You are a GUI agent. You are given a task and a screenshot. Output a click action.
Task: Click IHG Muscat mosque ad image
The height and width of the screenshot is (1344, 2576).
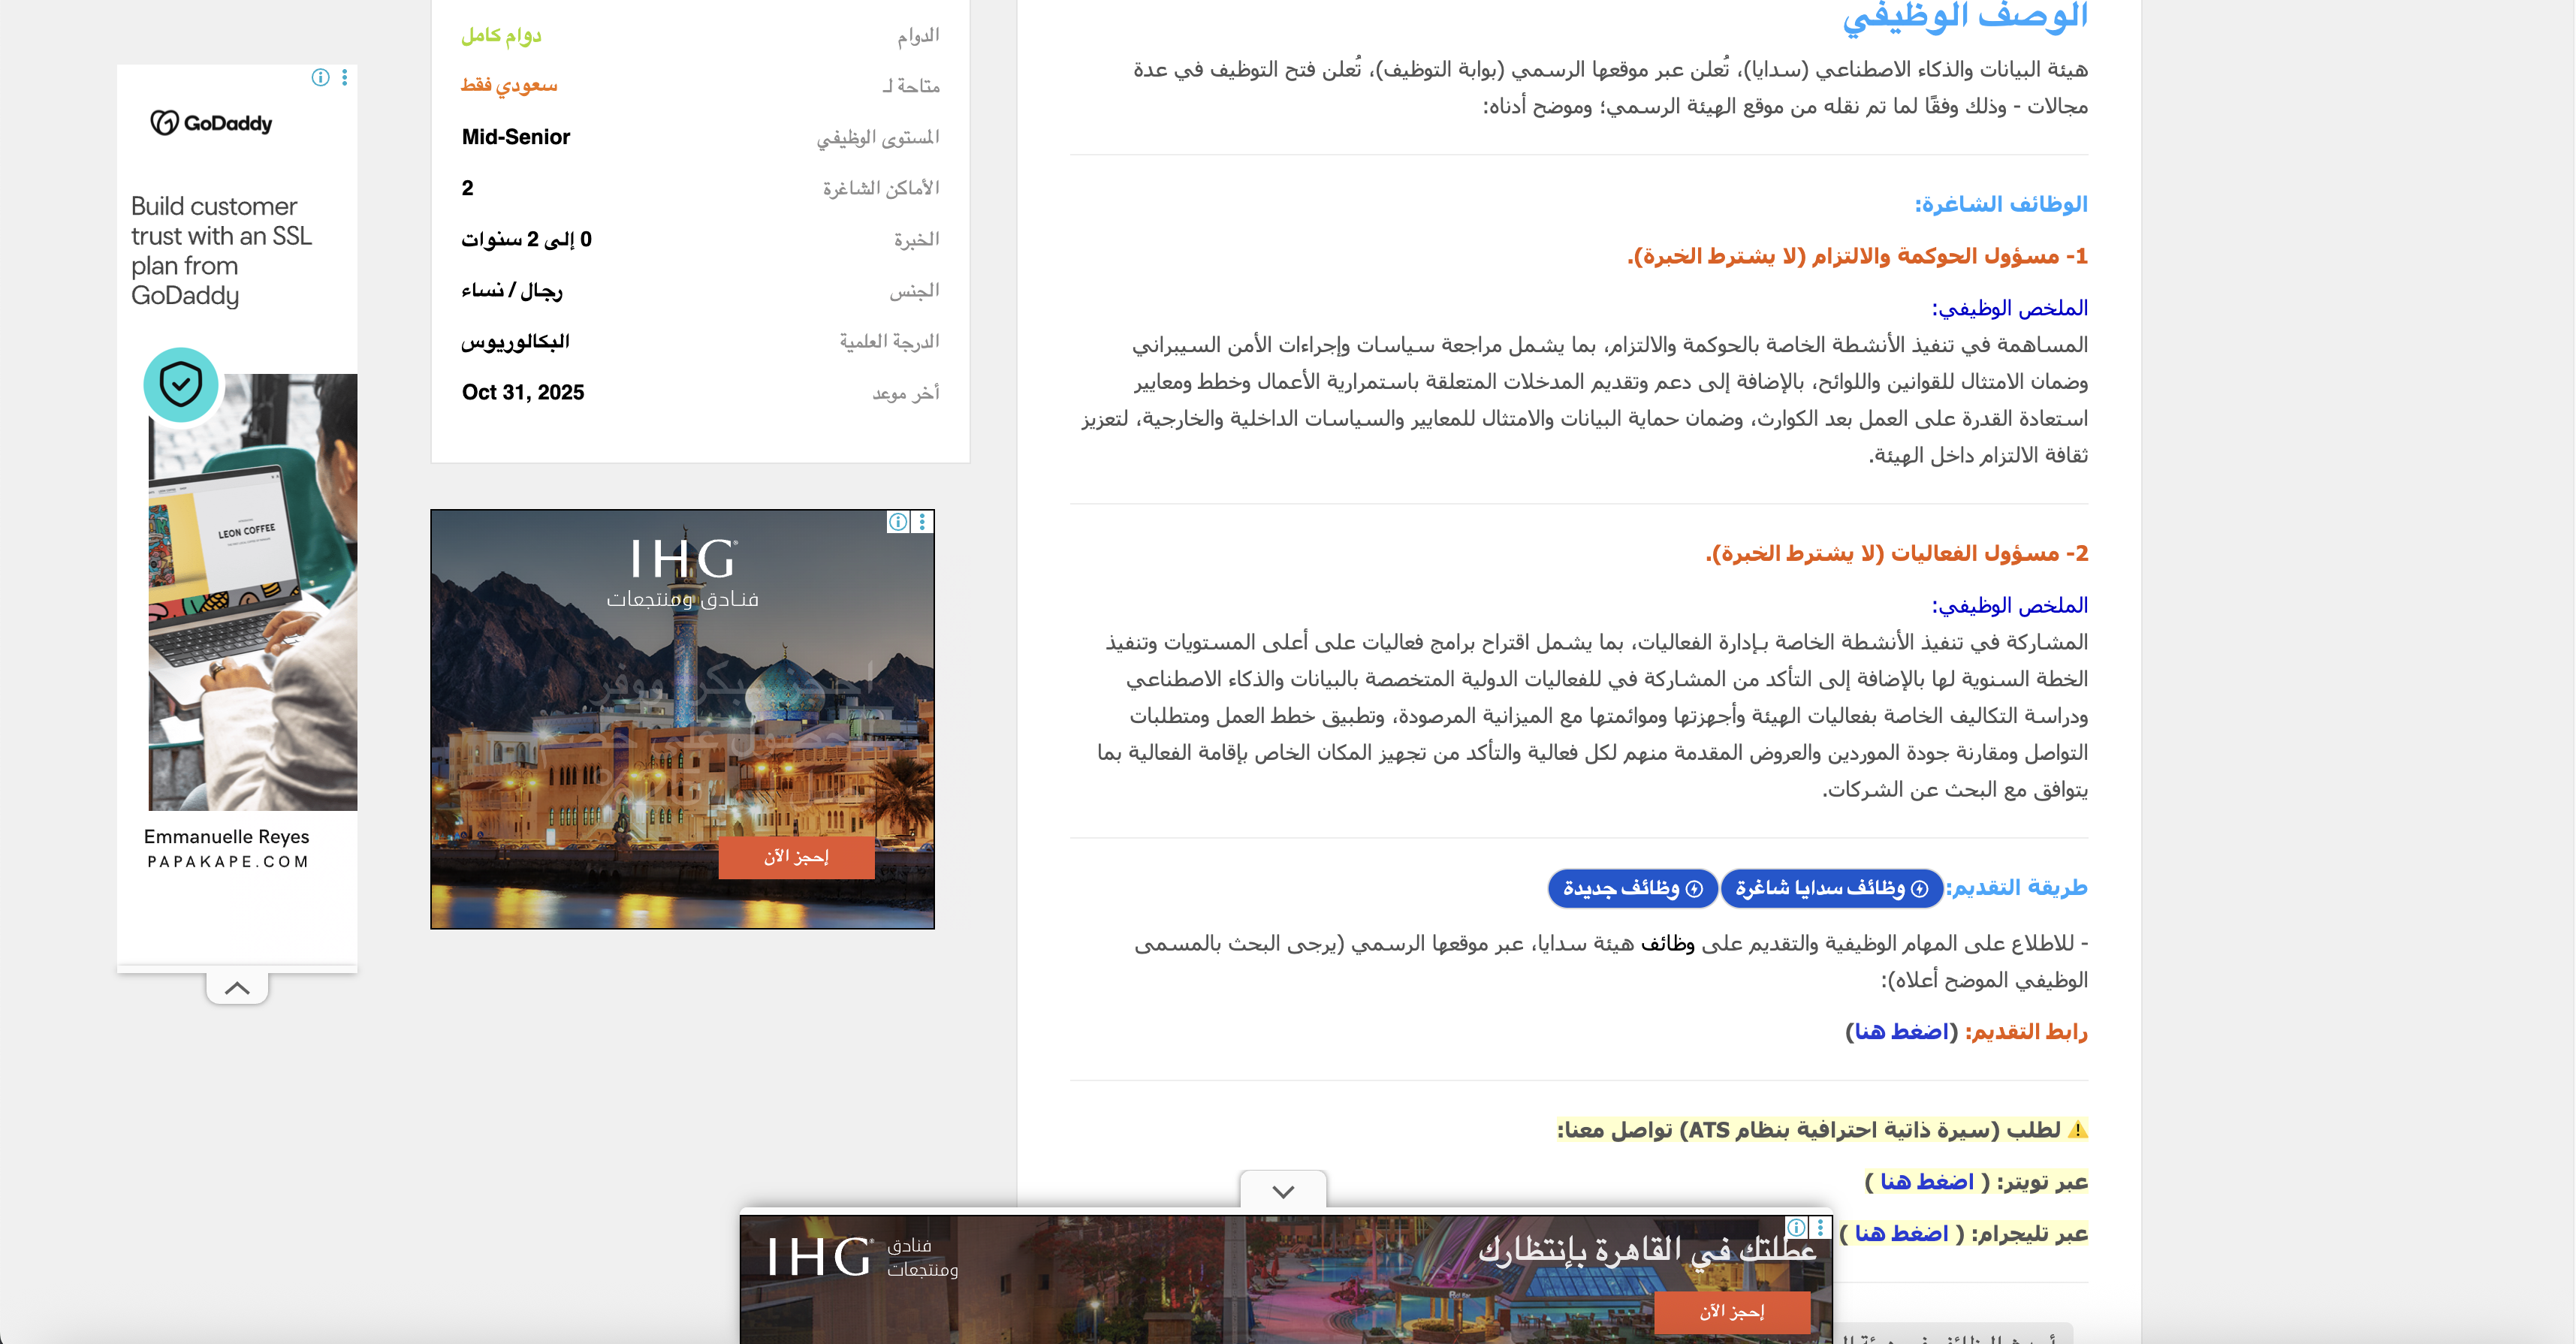682,700
